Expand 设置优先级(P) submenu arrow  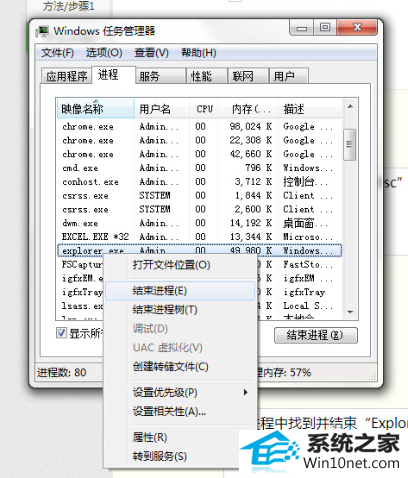[246, 392]
